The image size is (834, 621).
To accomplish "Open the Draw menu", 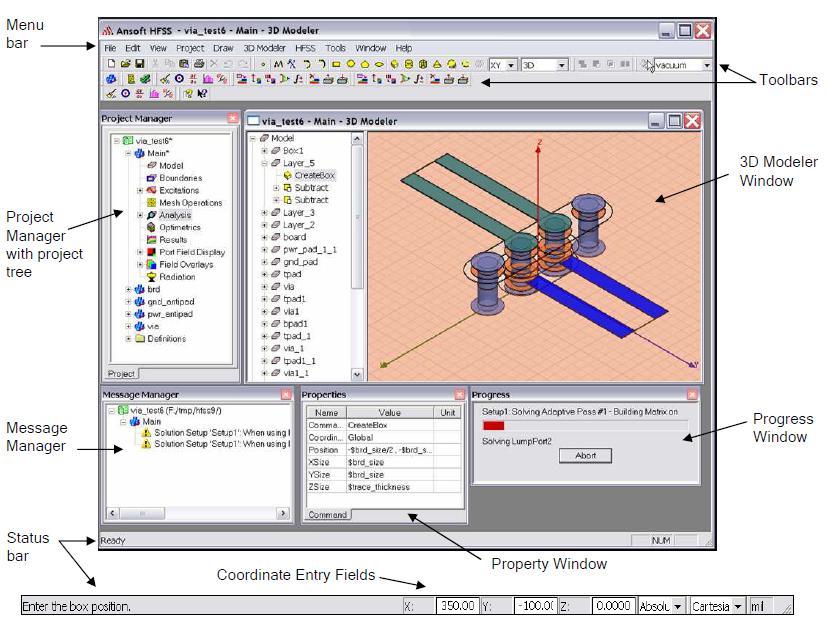I will [x=223, y=48].
